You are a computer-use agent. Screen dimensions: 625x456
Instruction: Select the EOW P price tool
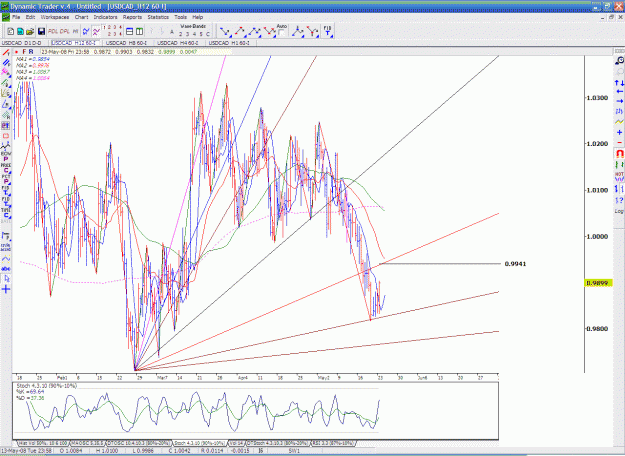coord(6,156)
